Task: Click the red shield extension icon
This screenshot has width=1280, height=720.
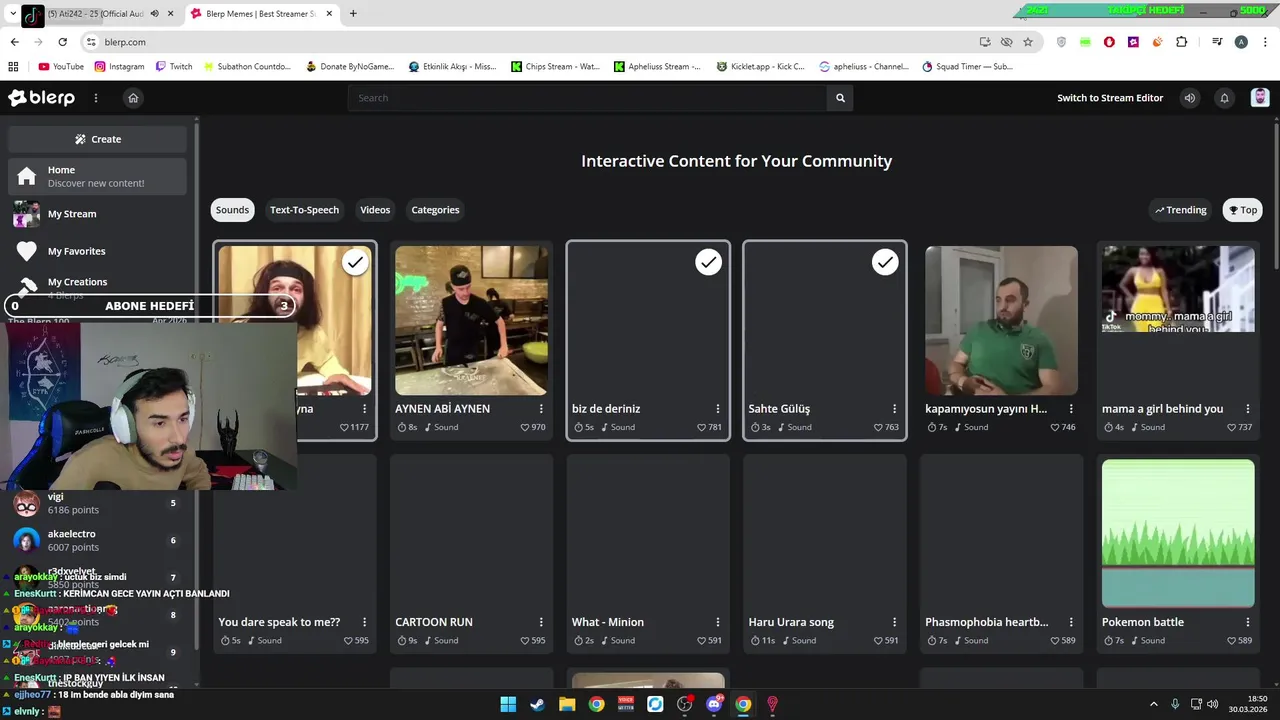Action: click(1109, 42)
